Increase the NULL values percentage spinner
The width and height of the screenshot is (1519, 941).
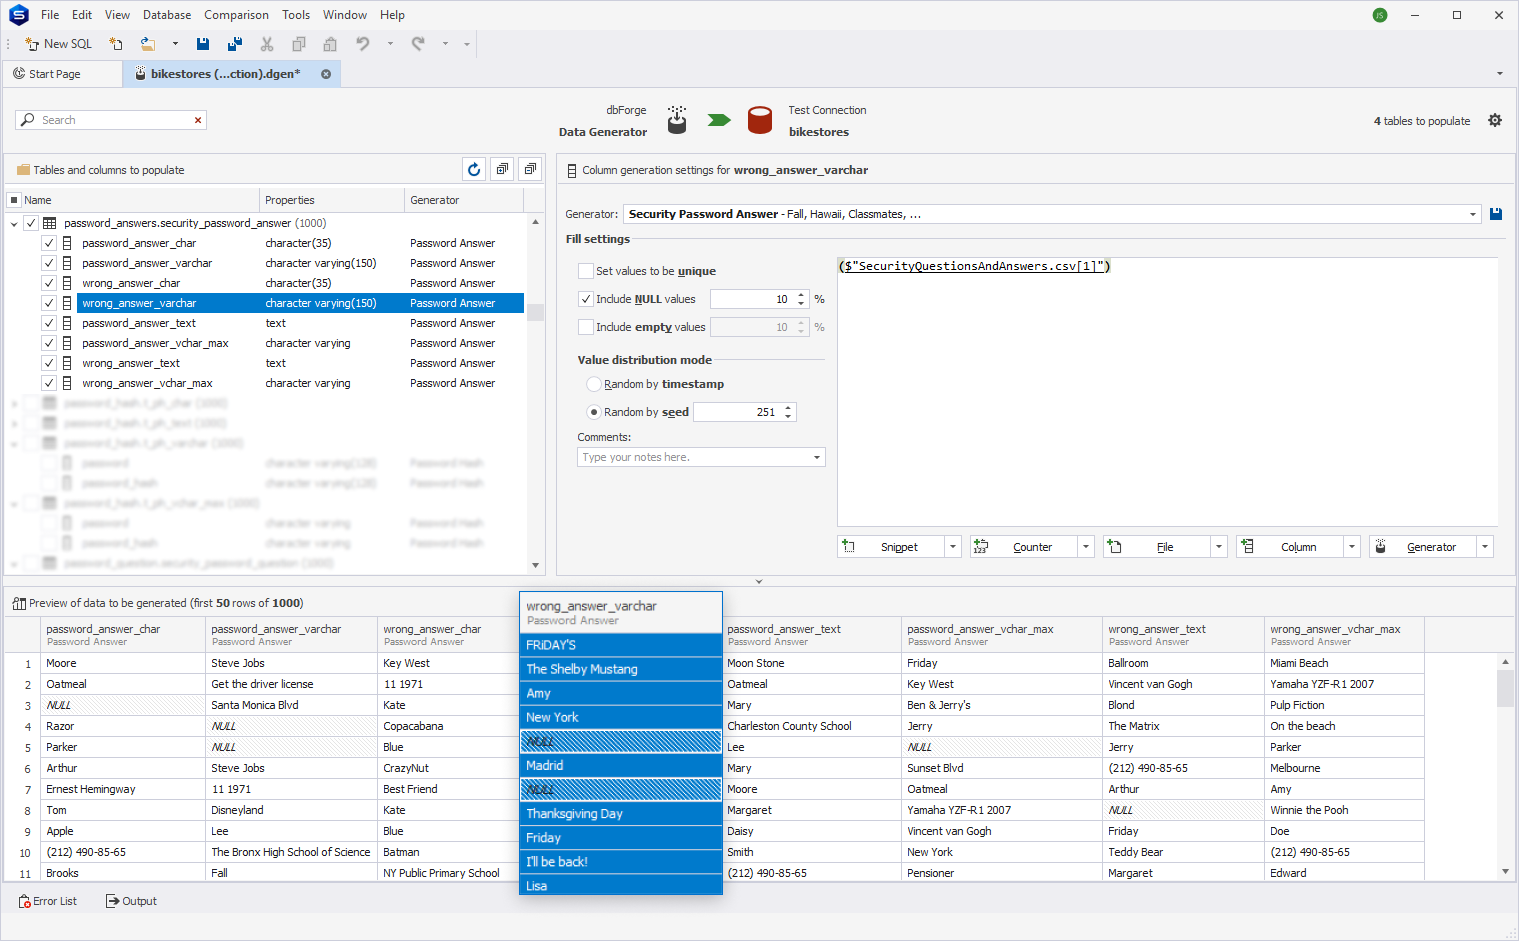(x=801, y=295)
